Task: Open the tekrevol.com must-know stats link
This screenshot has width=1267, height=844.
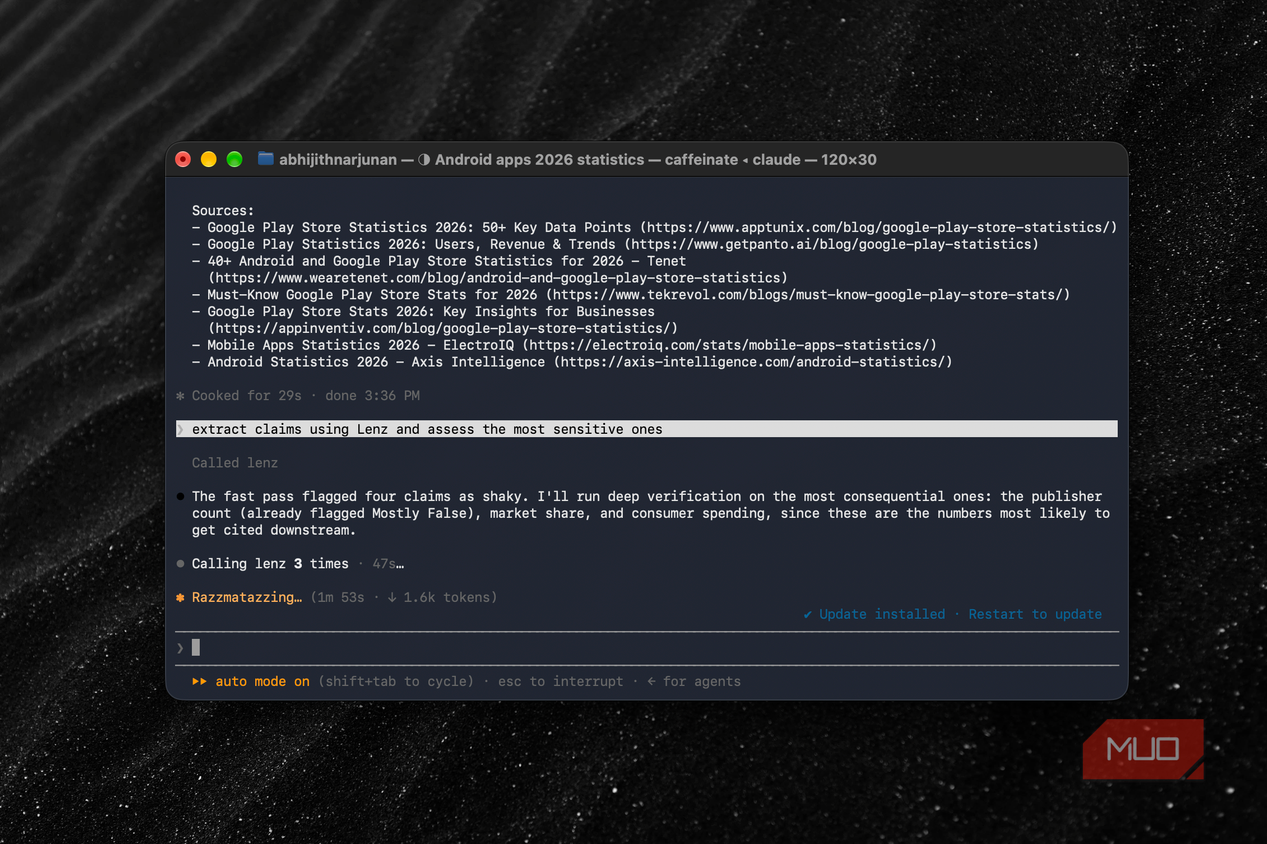Action: click(808, 295)
